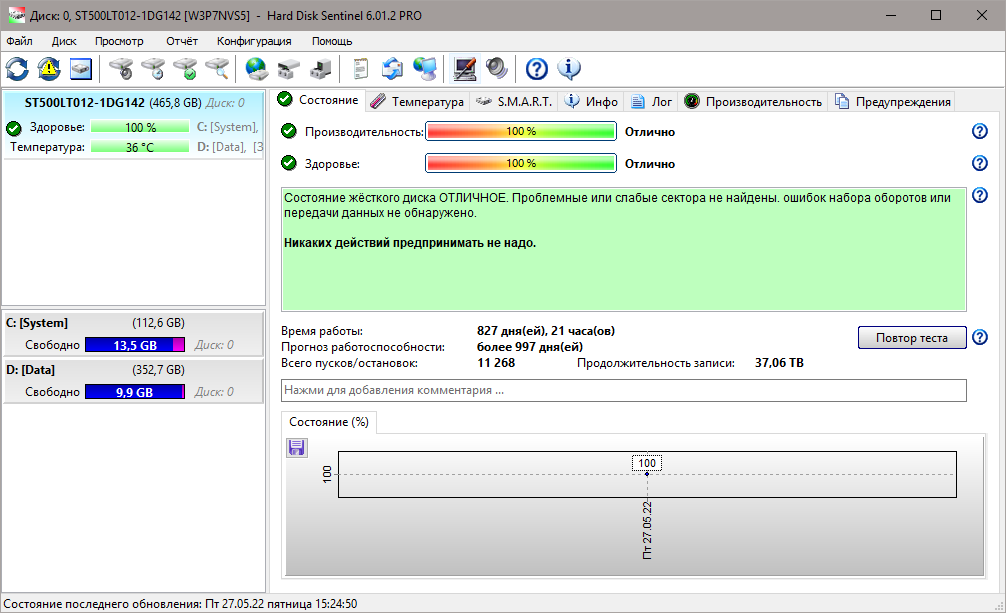1006x613 pixels.
Task: Click the disk with magnifier toolbar icon
Action: point(217,69)
